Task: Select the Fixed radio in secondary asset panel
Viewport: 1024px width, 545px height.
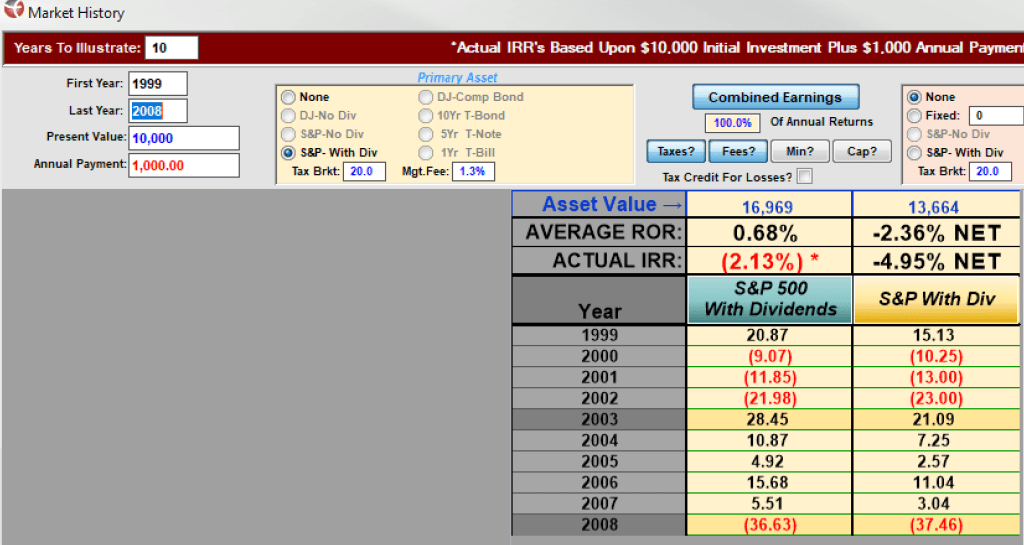Action: tap(914, 116)
